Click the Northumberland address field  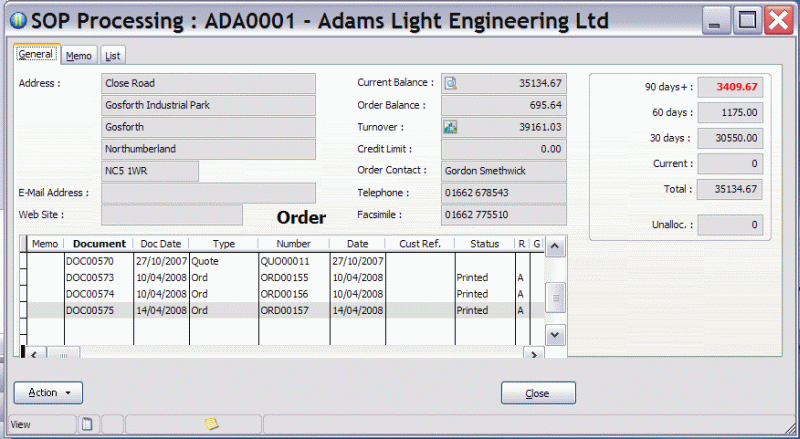coord(208,149)
